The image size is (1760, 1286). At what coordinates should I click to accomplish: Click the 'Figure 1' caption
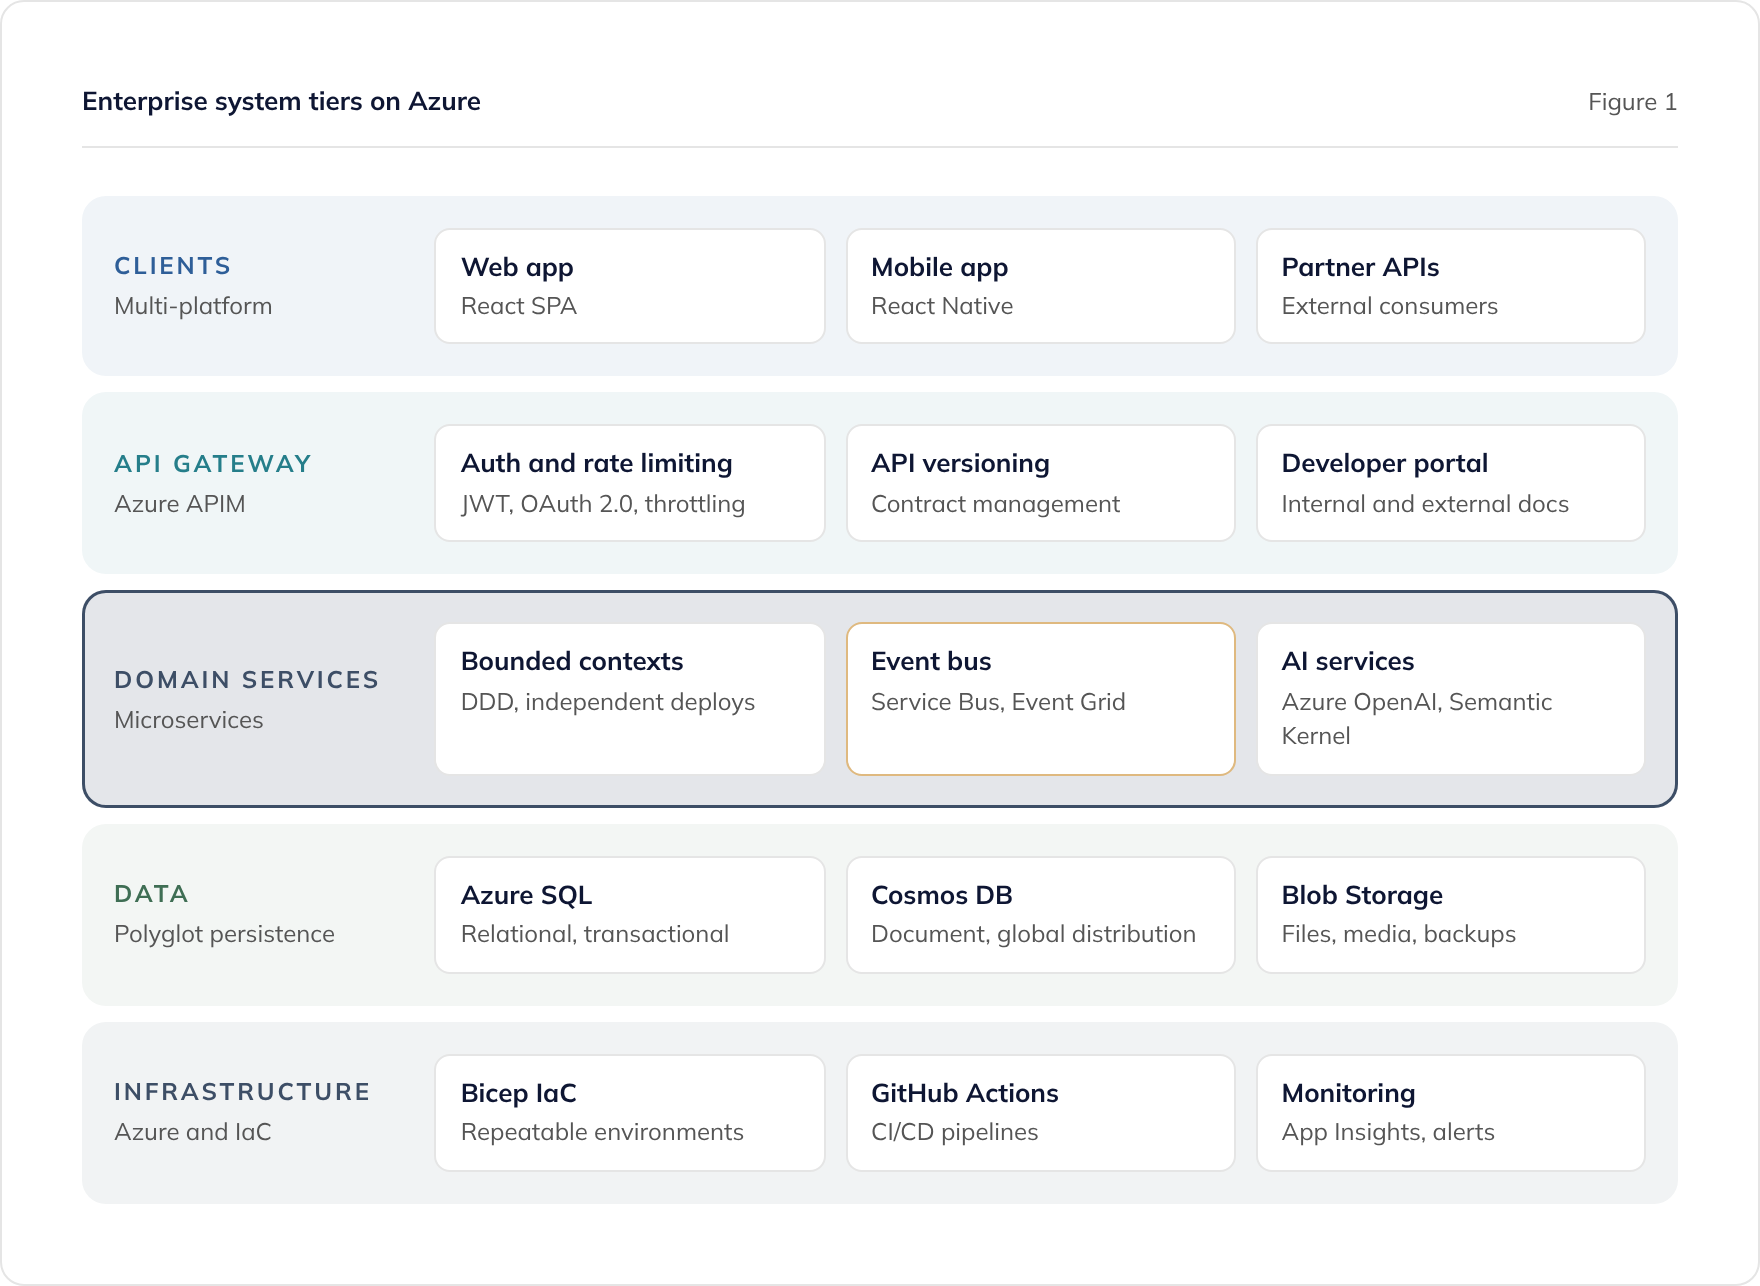(x=1632, y=102)
